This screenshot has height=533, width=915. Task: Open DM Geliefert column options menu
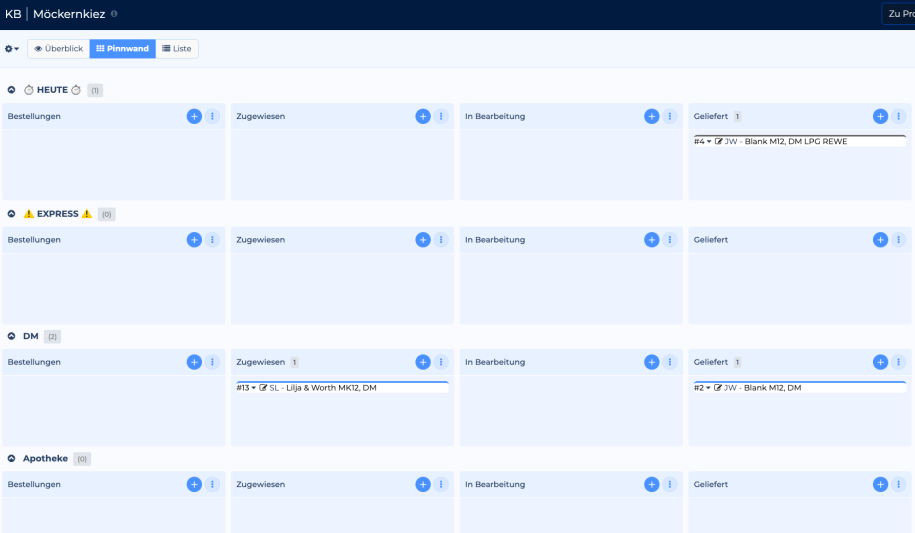coord(899,362)
